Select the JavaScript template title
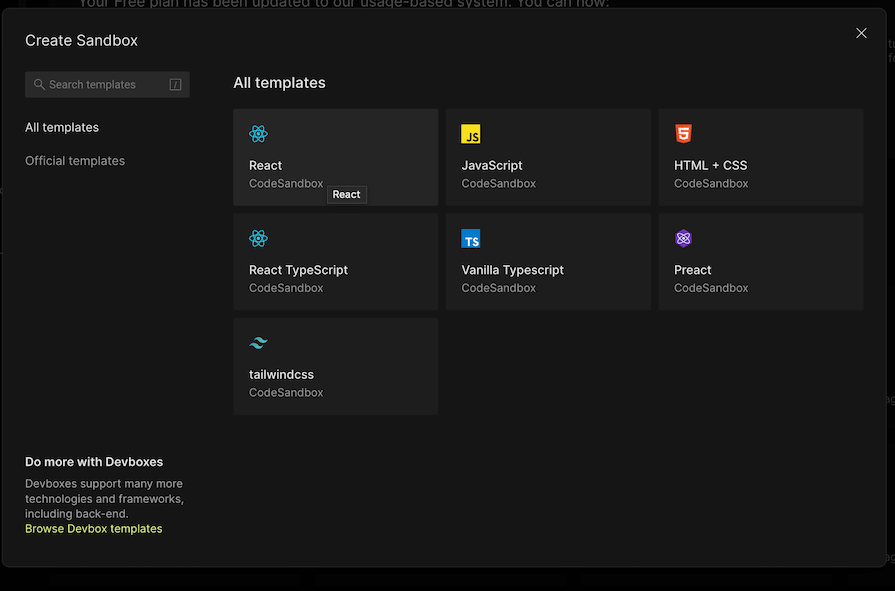The height and width of the screenshot is (591, 895). 491,166
